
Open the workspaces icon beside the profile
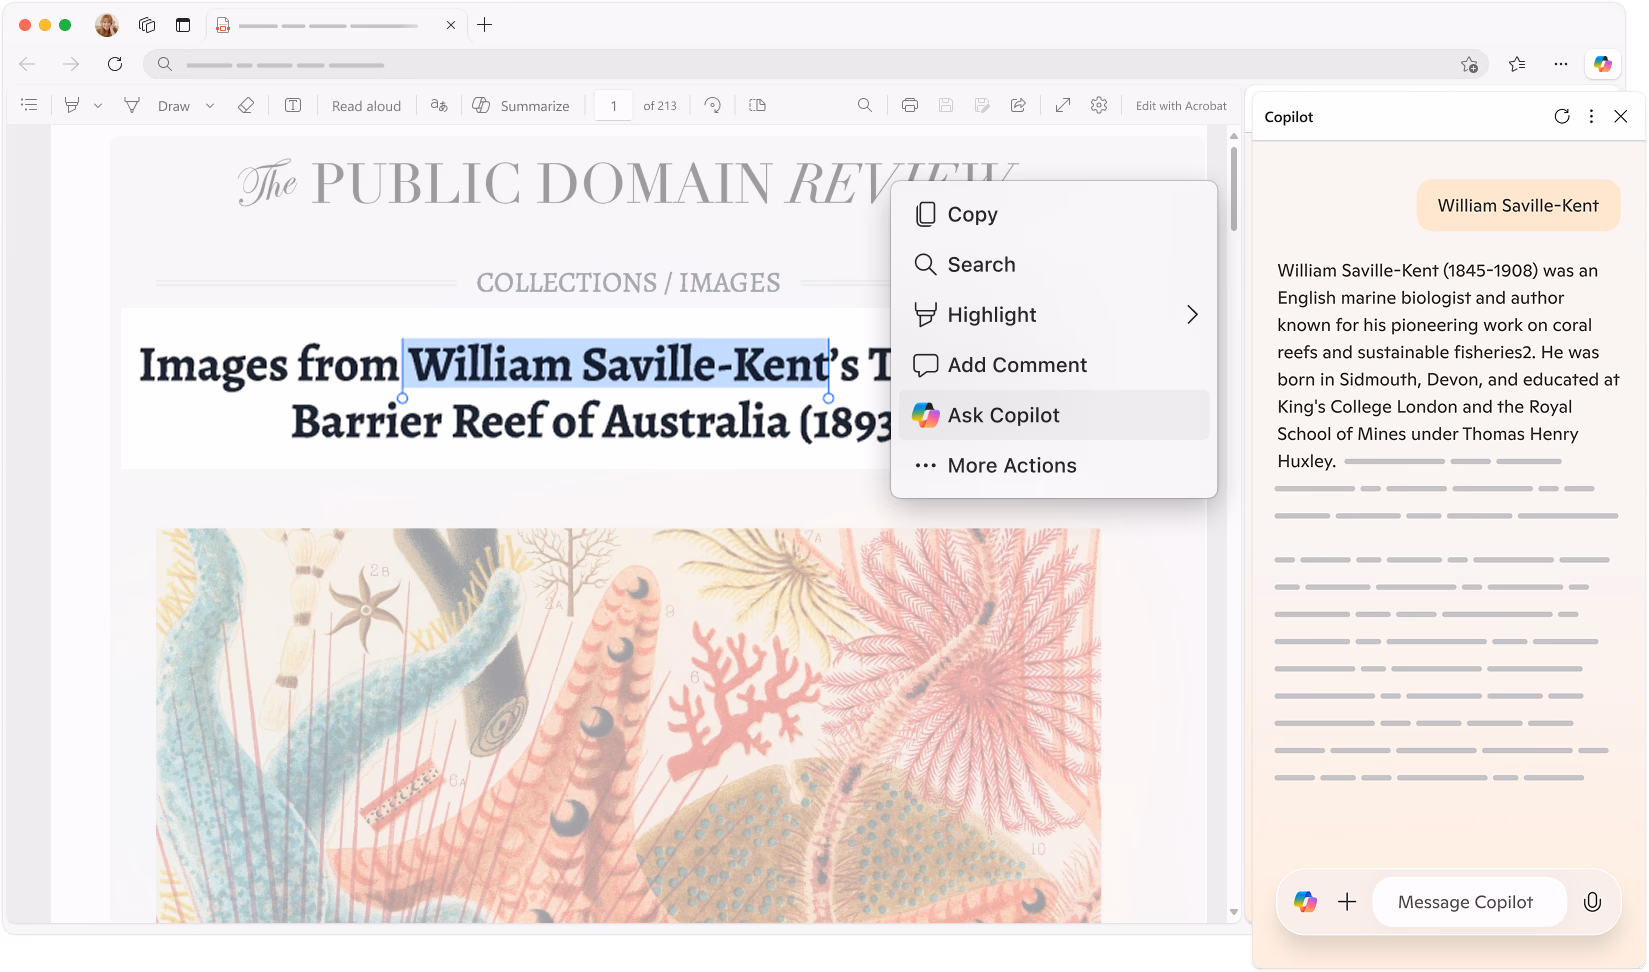click(147, 25)
